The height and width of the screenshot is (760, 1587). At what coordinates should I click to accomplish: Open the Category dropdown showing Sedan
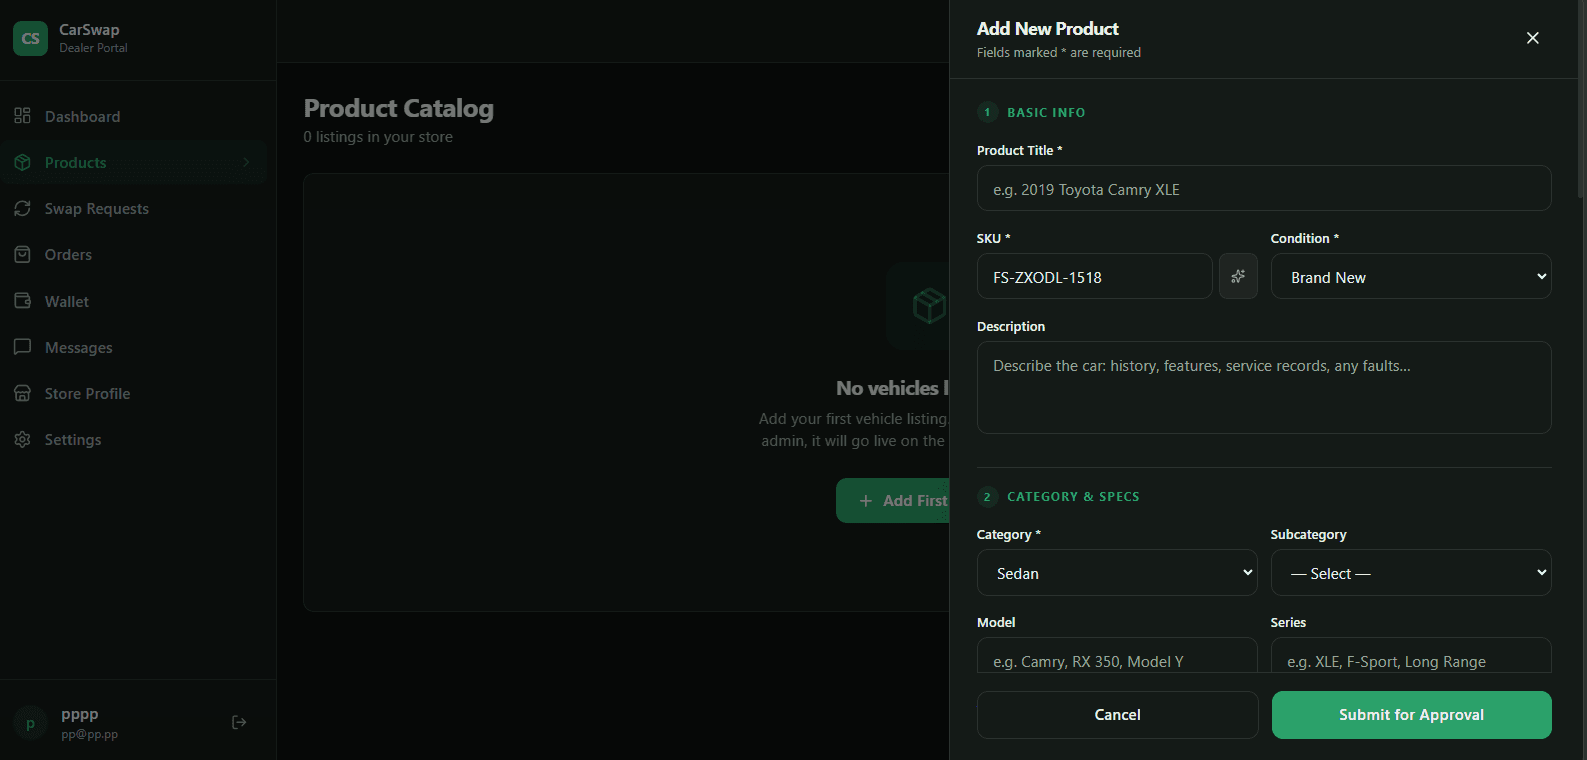point(1117,572)
